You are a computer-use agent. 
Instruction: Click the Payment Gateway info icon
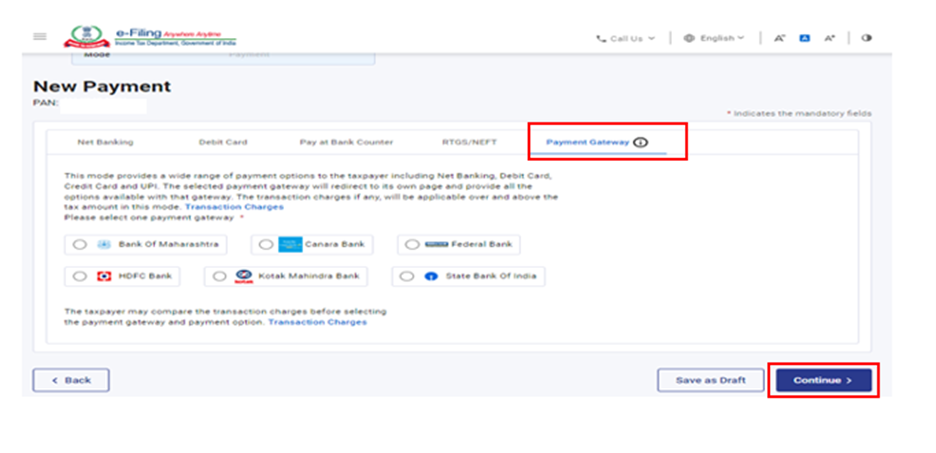point(641,142)
